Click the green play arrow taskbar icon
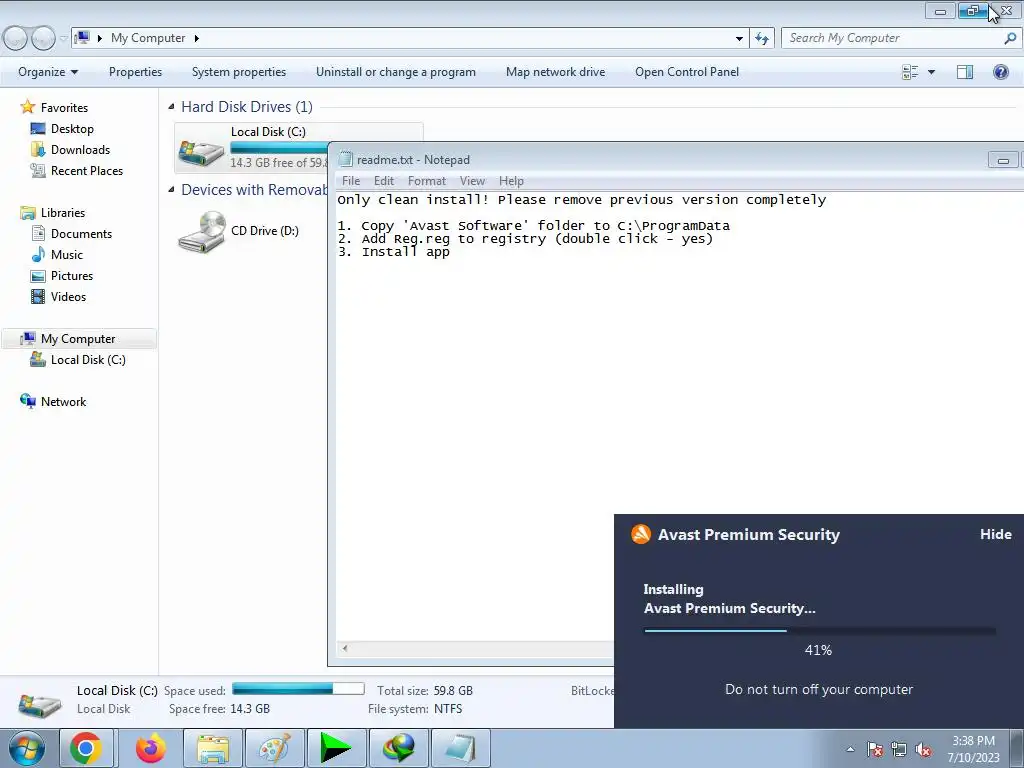Image resolution: width=1024 pixels, height=768 pixels. point(336,748)
